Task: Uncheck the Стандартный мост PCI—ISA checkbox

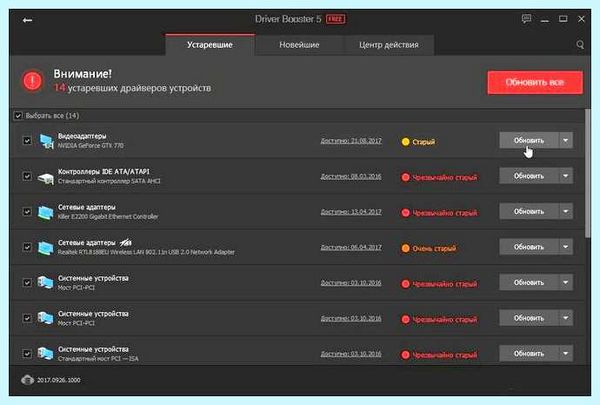Action: click(27, 353)
